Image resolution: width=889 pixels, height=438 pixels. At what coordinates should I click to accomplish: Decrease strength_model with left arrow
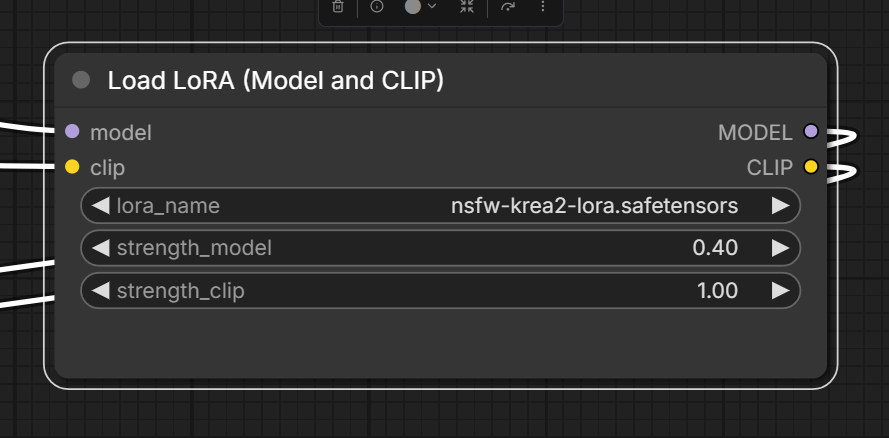pos(100,248)
